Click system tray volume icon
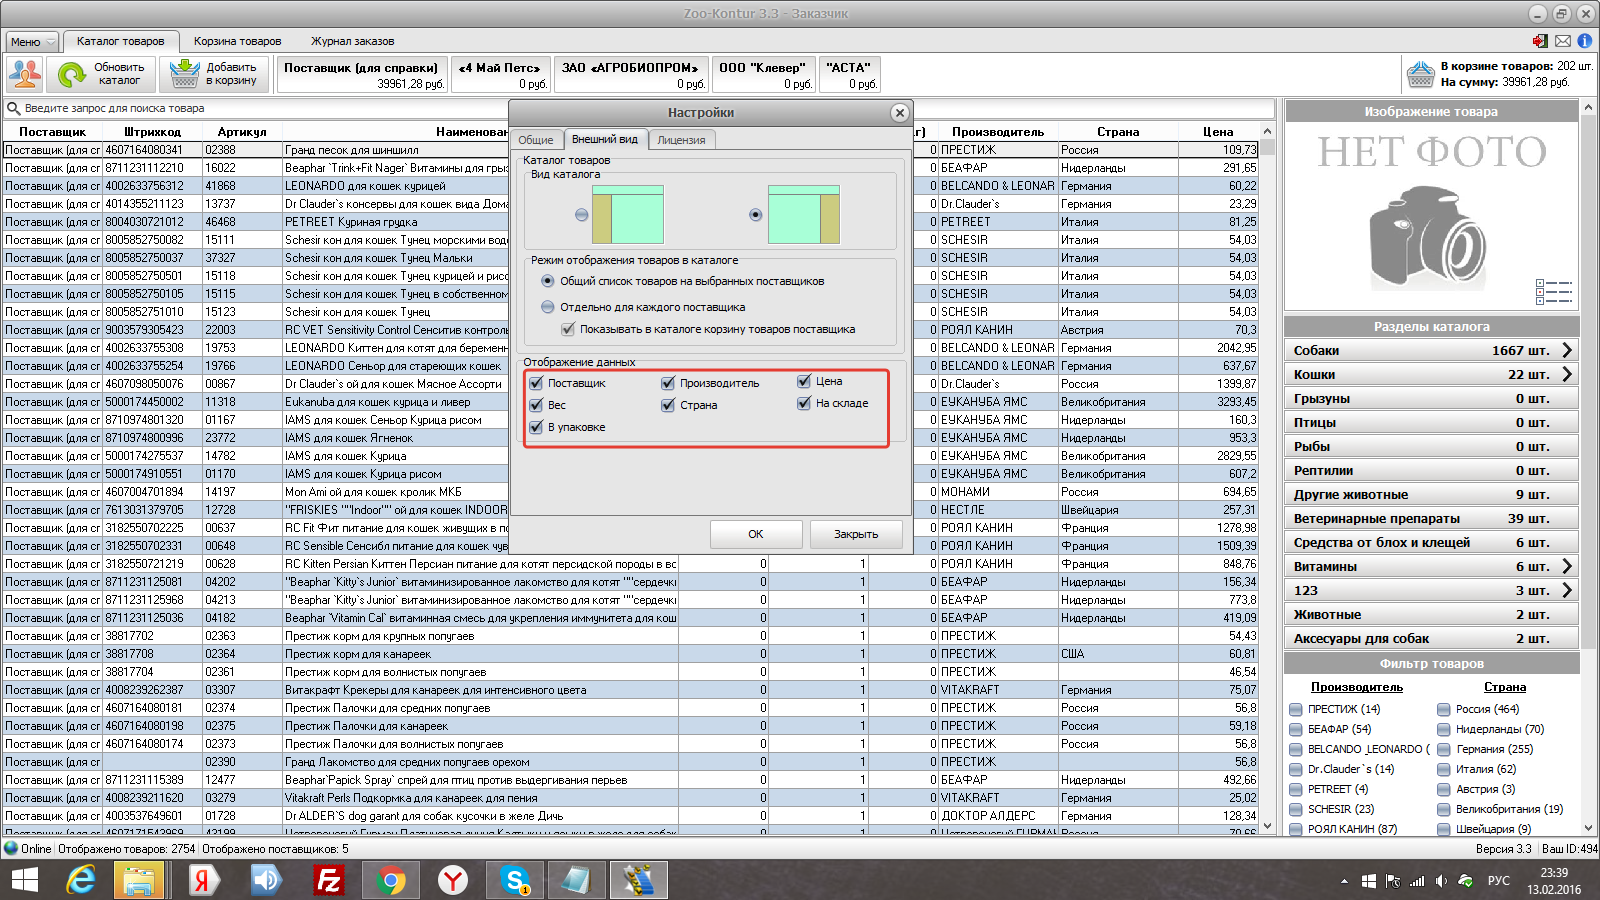 (x=1441, y=881)
